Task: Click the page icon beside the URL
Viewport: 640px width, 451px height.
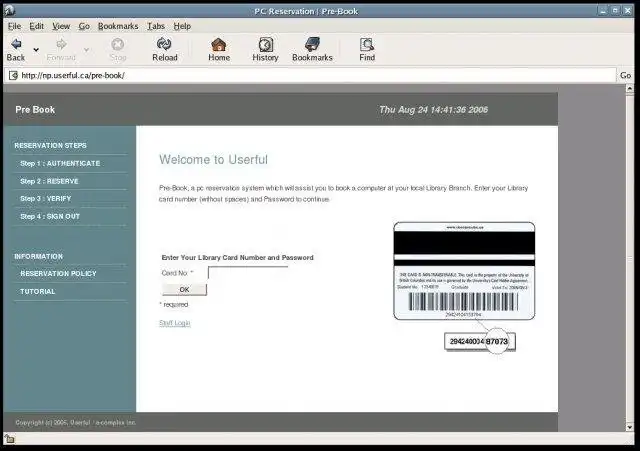Action: pos(13,75)
